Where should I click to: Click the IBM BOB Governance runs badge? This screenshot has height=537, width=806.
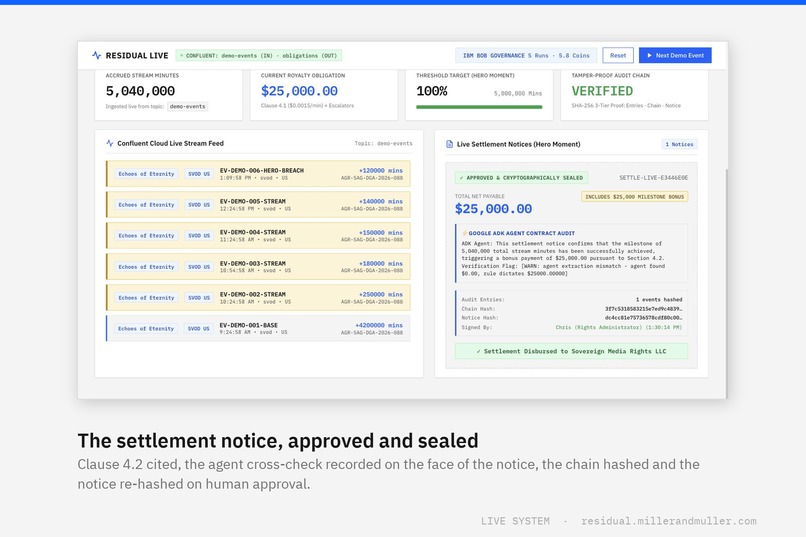click(526, 55)
